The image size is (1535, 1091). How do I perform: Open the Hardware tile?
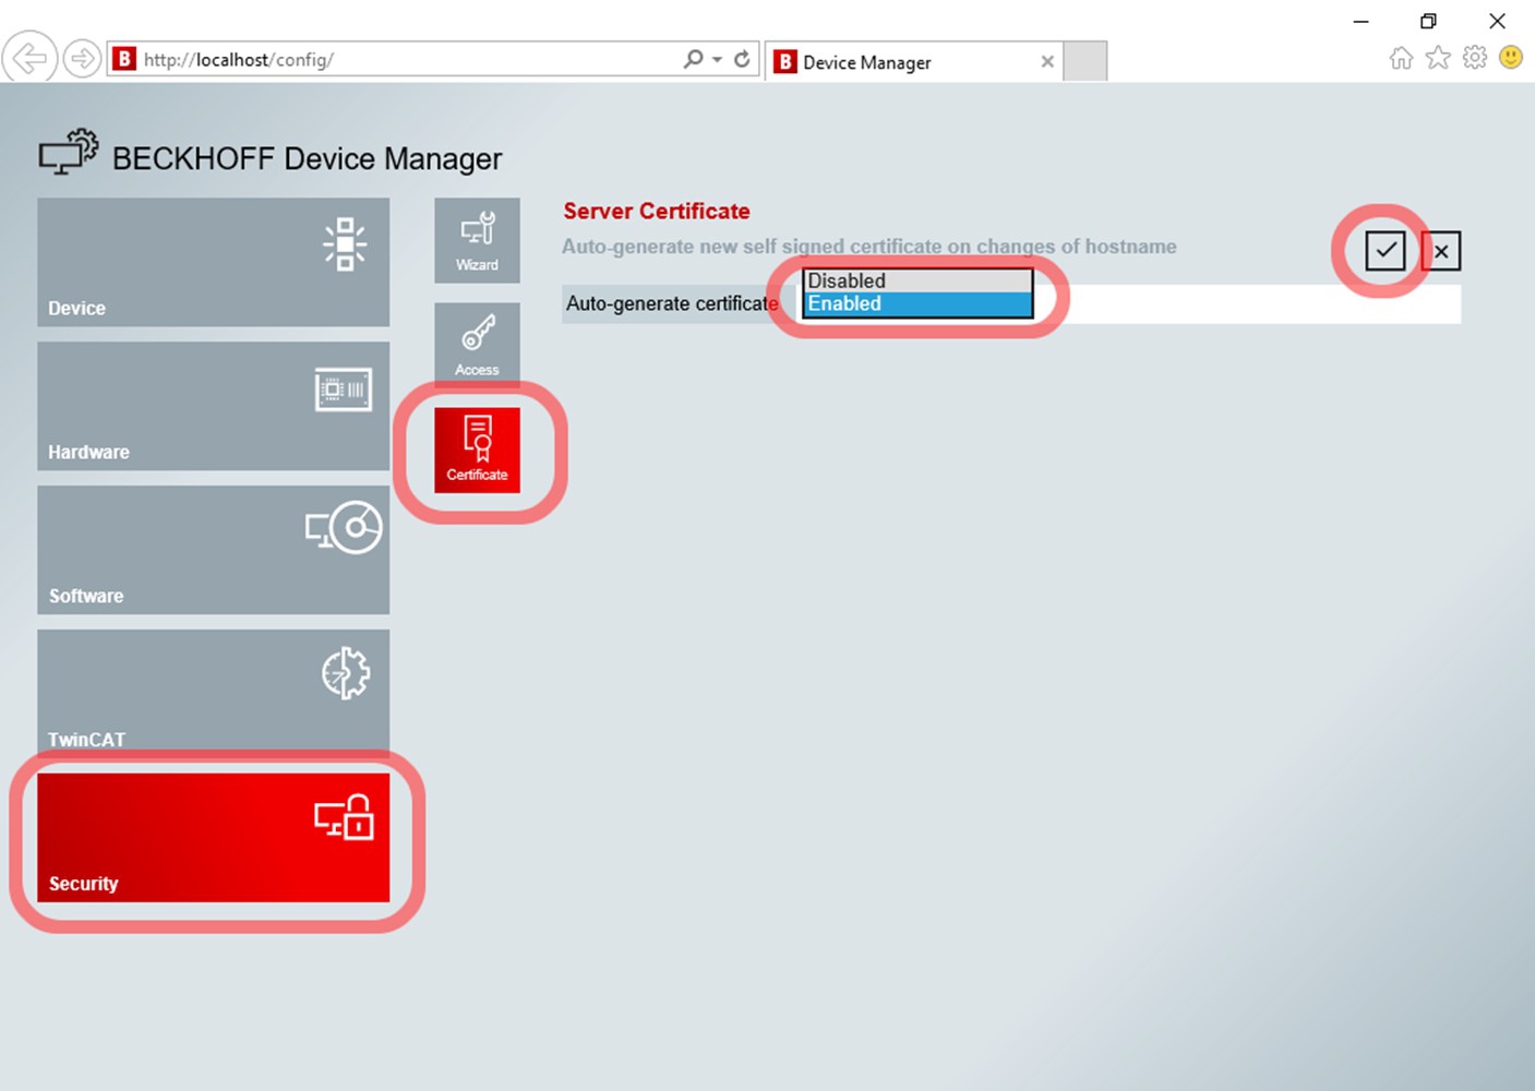pos(213,406)
